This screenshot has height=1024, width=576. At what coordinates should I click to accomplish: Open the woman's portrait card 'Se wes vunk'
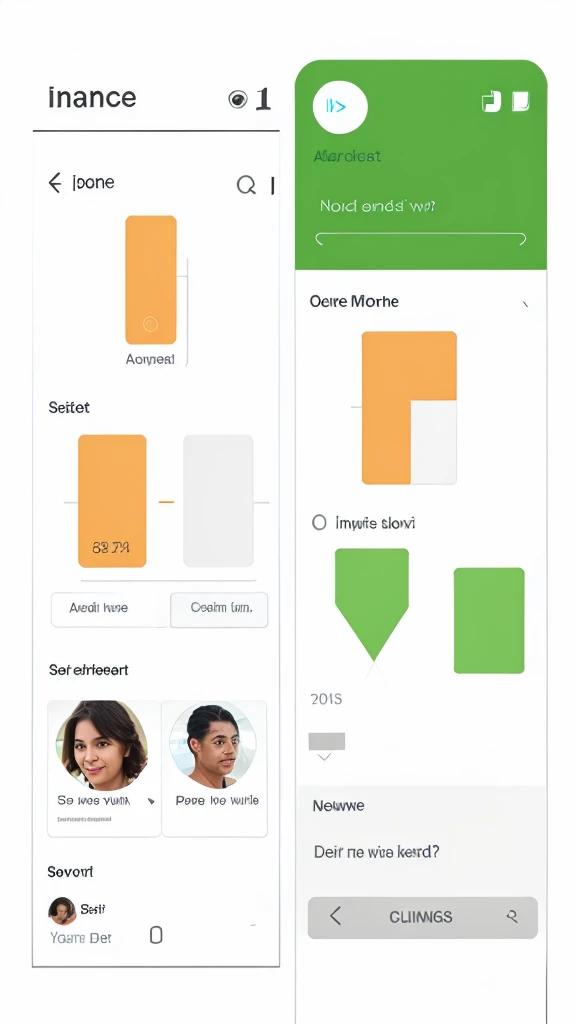point(104,769)
